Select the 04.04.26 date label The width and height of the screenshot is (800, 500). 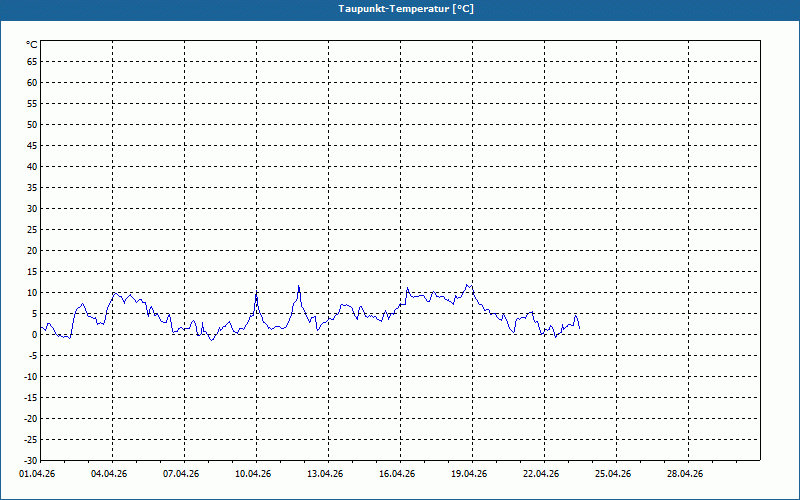tap(109, 474)
